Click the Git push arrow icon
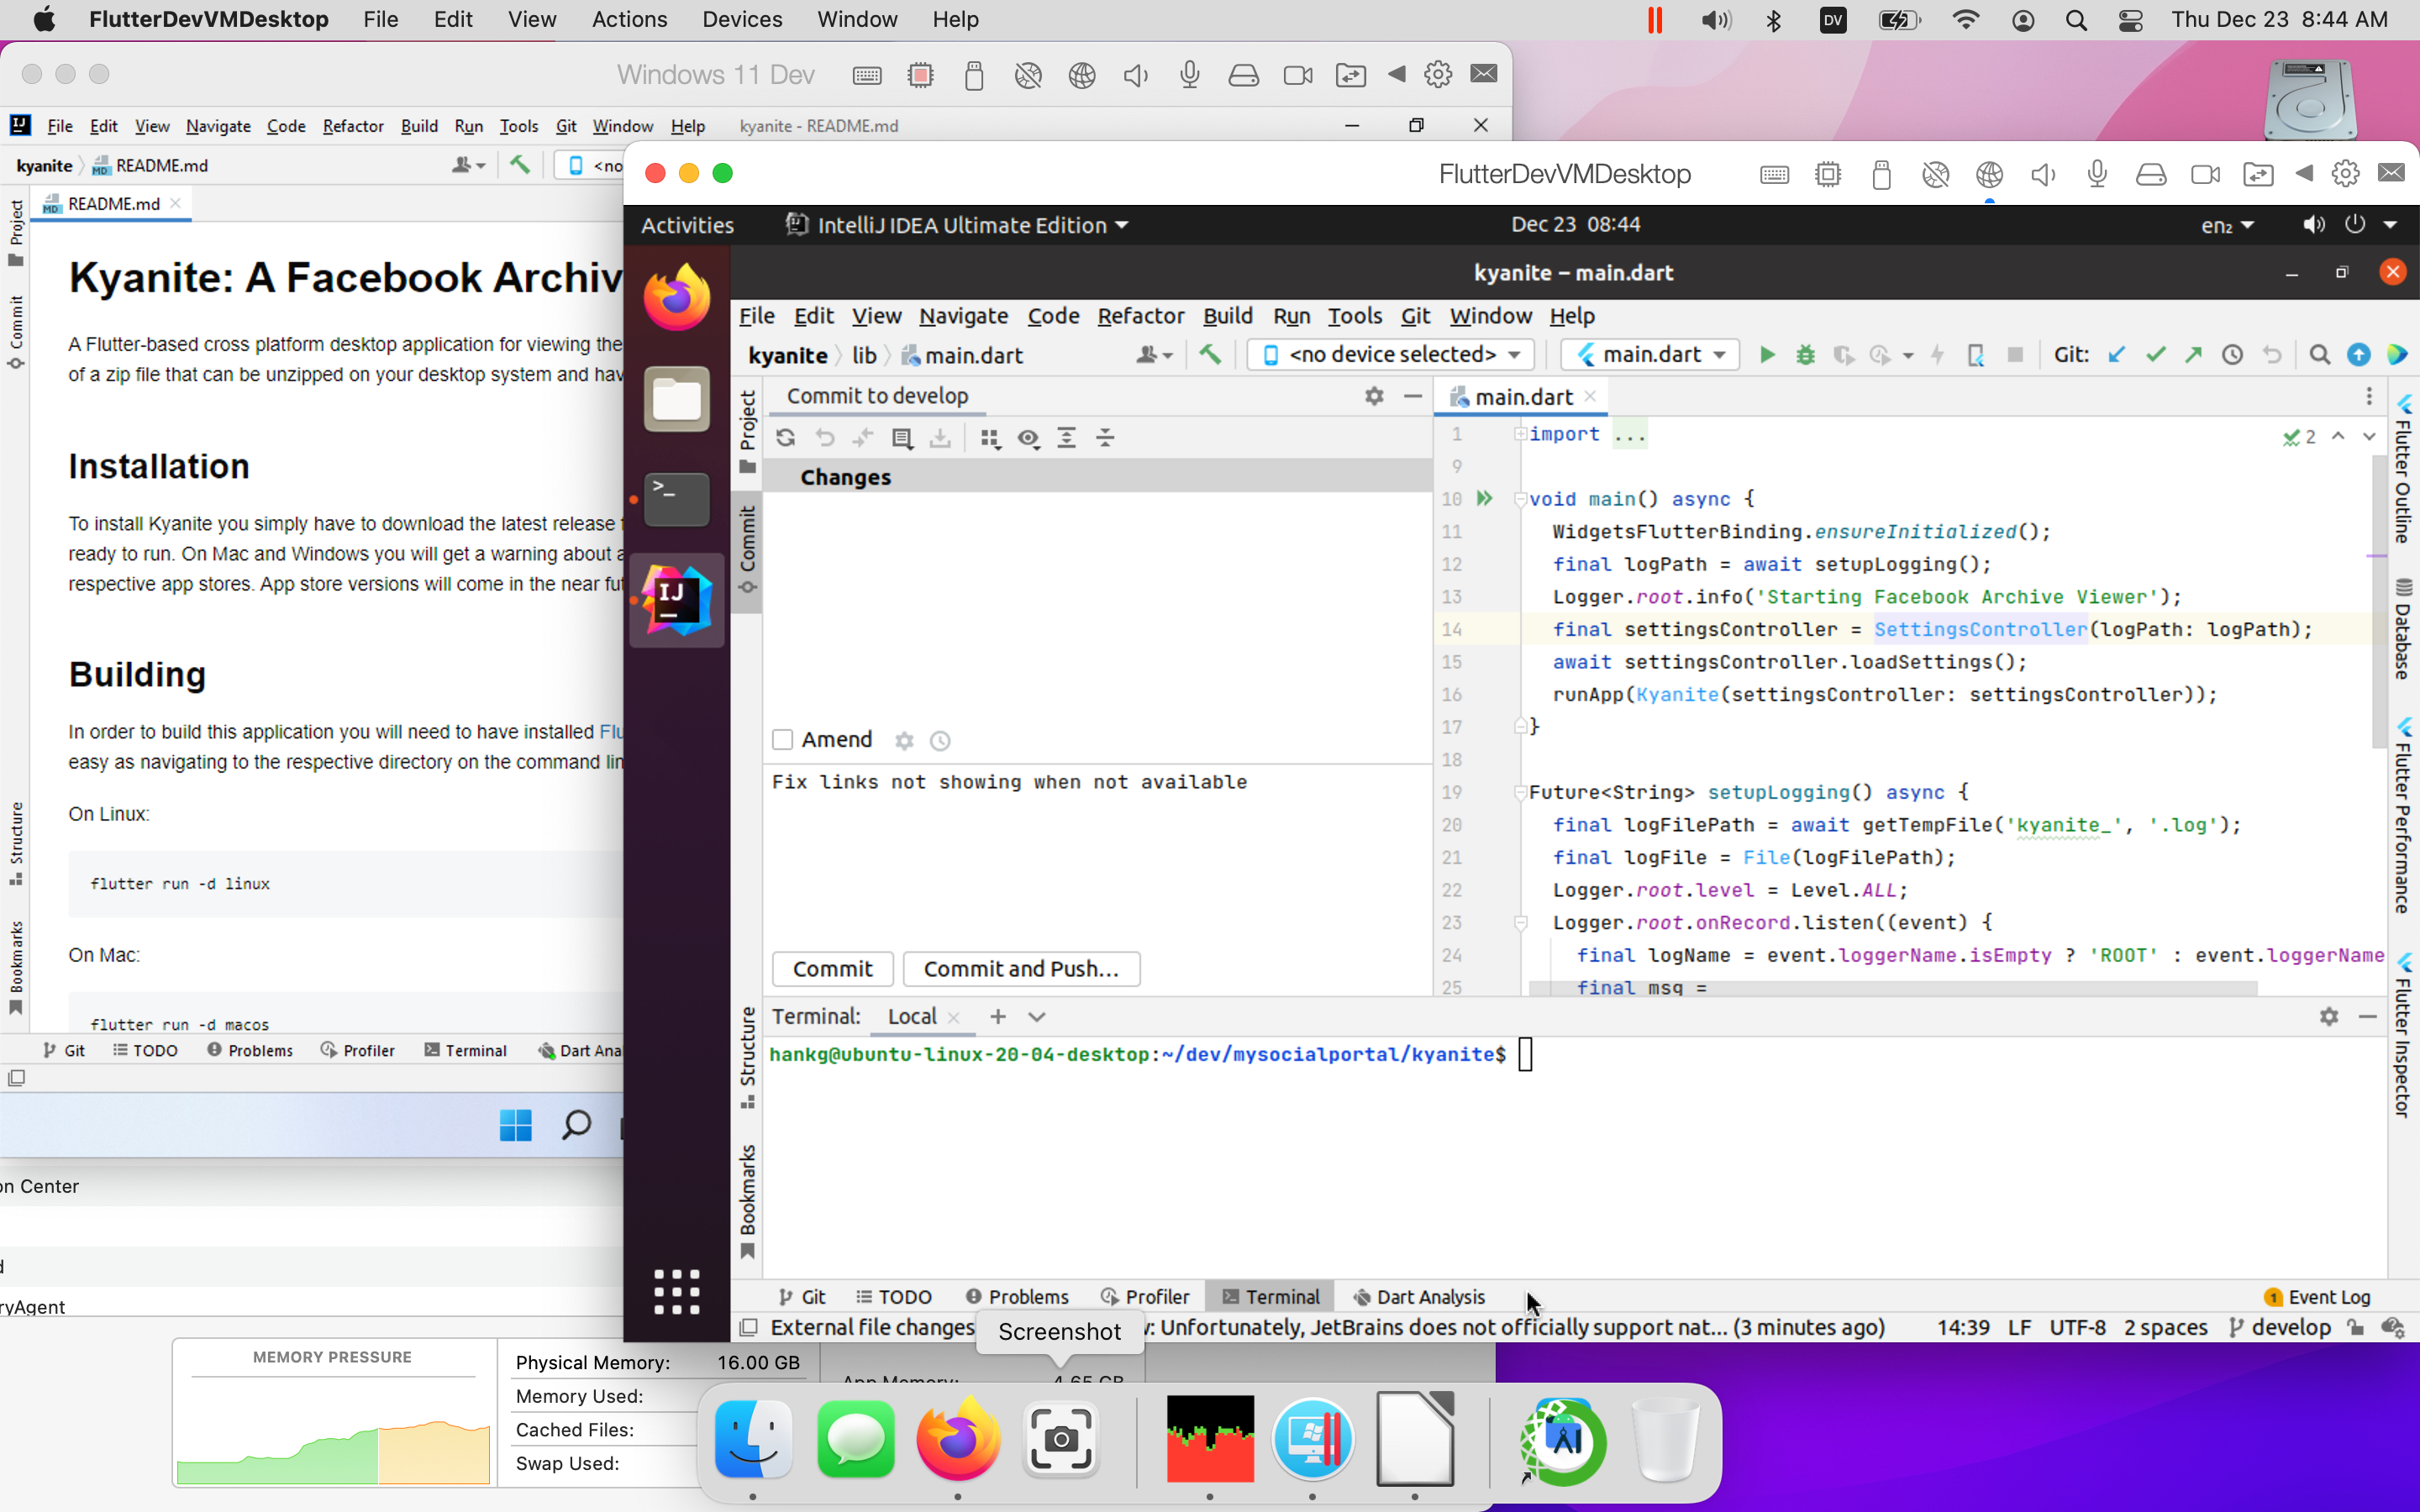Image resolution: width=2420 pixels, height=1512 pixels. click(x=2193, y=355)
